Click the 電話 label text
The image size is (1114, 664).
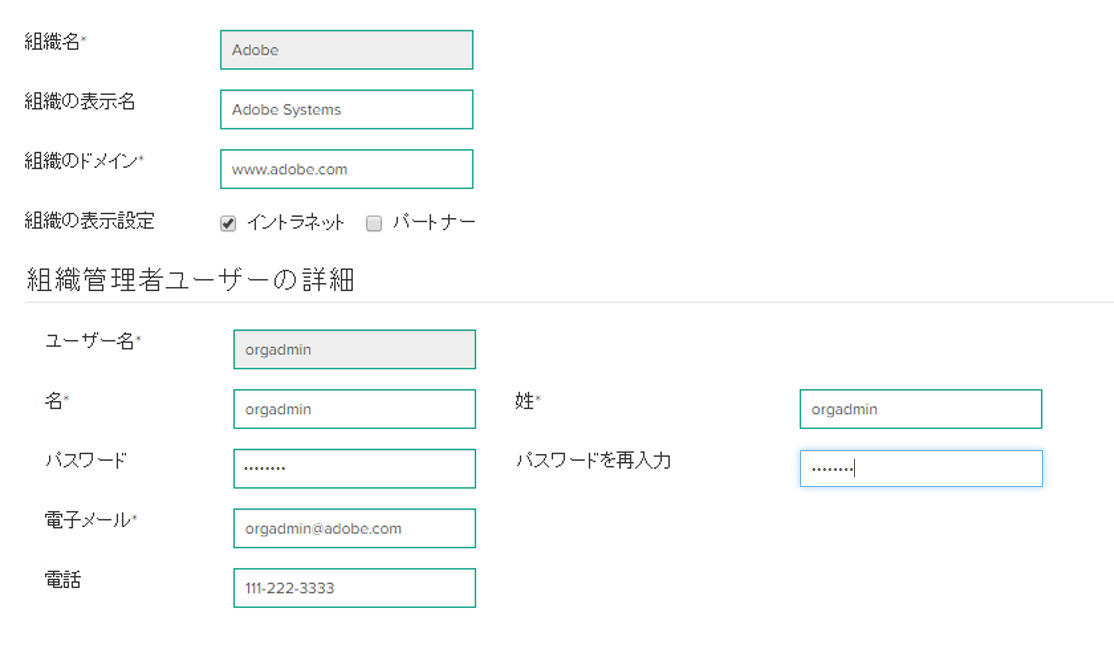(63, 580)
